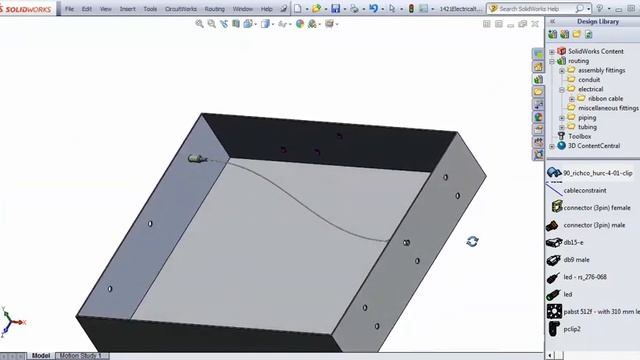Click the Help question mark icon
Viewport: 640px width, 360px height.
(x=600, y=8)
